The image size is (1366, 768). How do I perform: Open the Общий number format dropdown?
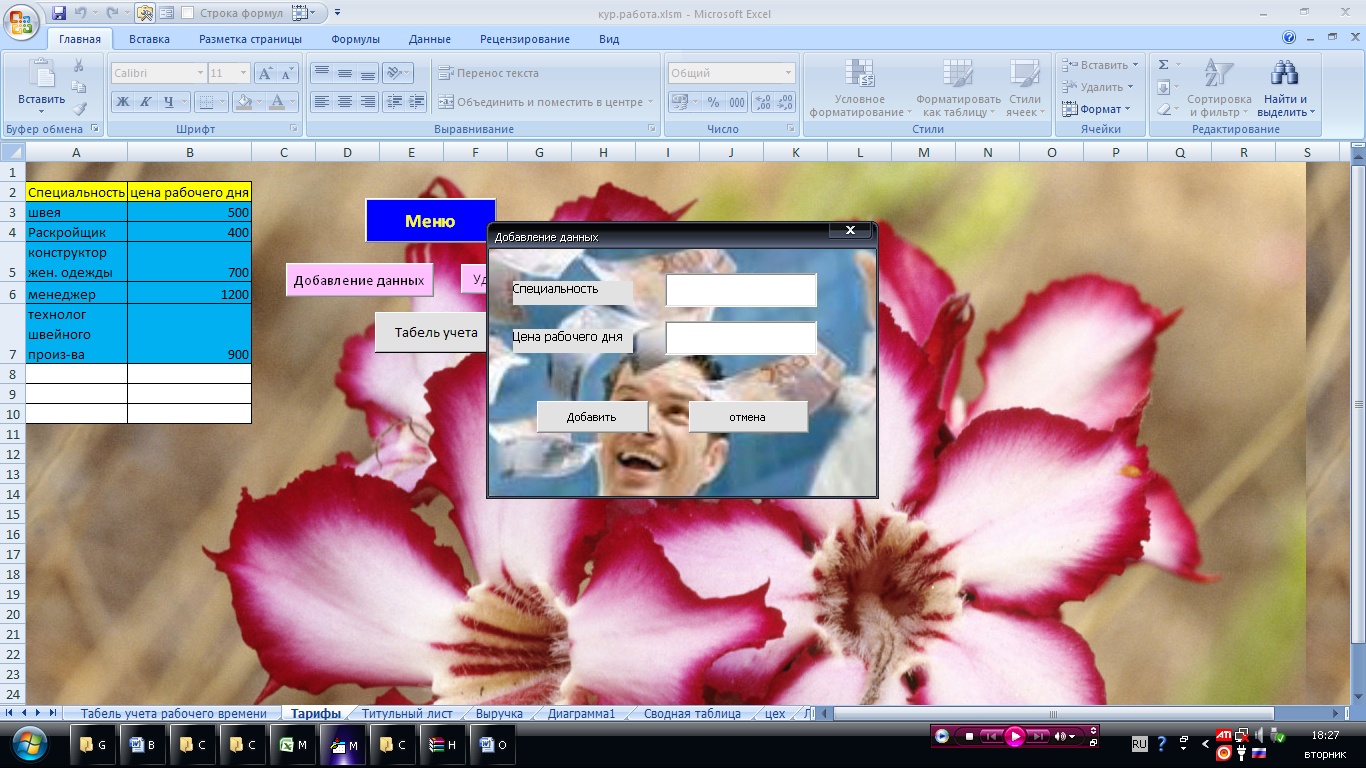[x=788, y=73]
